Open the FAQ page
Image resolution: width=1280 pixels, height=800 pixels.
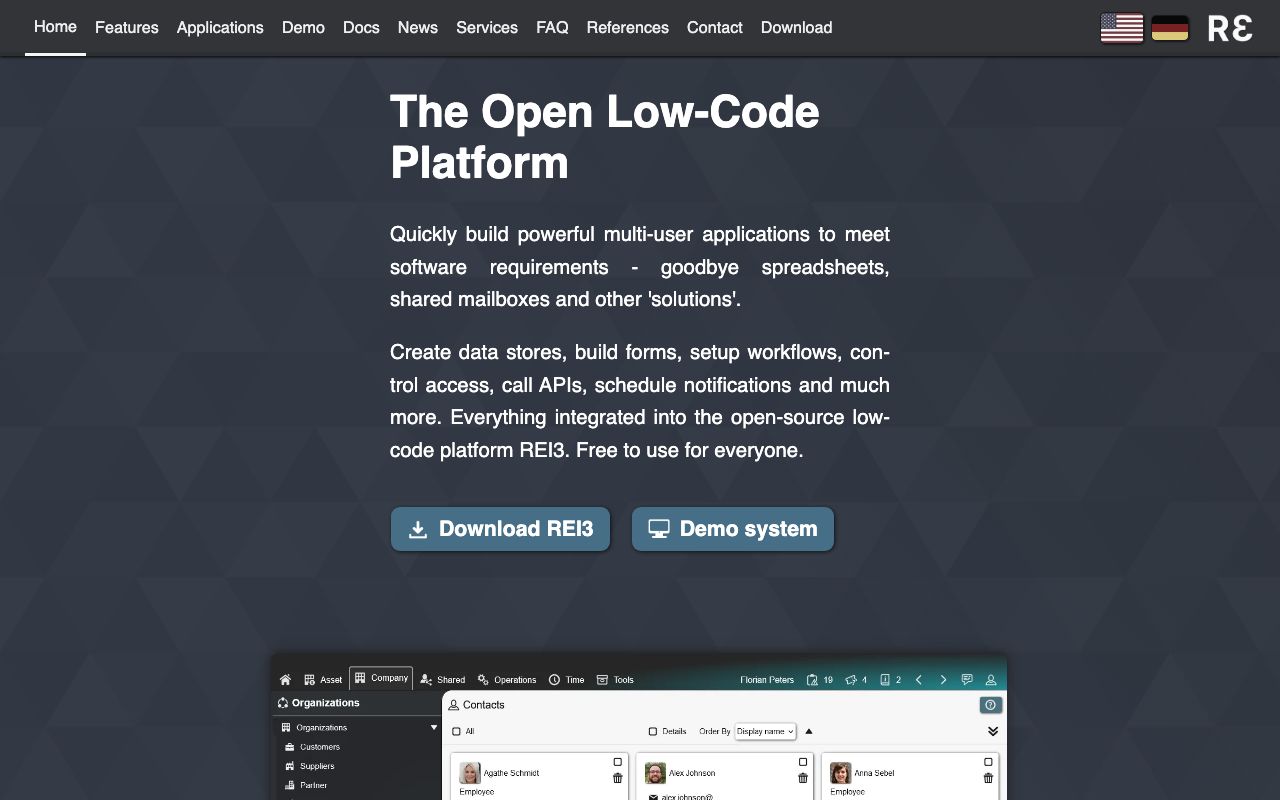pos(552,28)
